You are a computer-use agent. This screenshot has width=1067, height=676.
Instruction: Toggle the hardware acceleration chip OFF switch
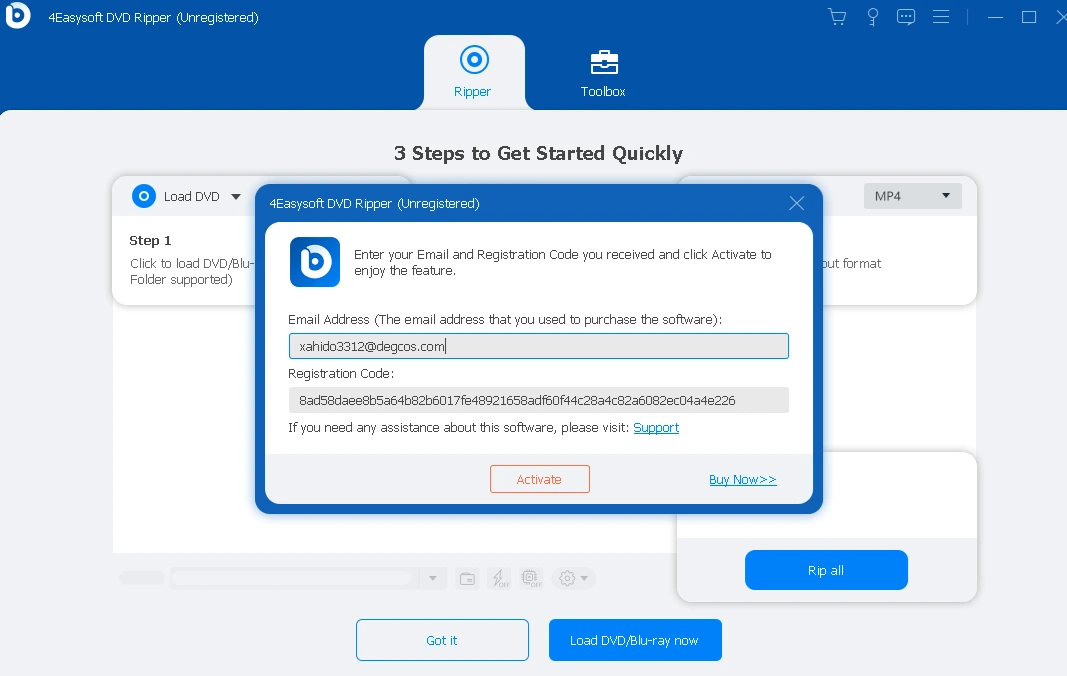click(x=531, y=578)
